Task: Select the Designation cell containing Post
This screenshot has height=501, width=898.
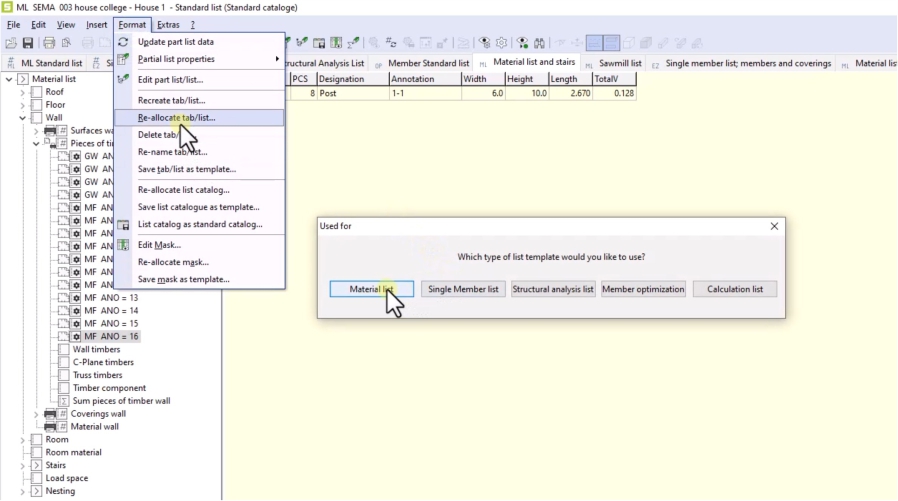Action: (x=352, y=93)
